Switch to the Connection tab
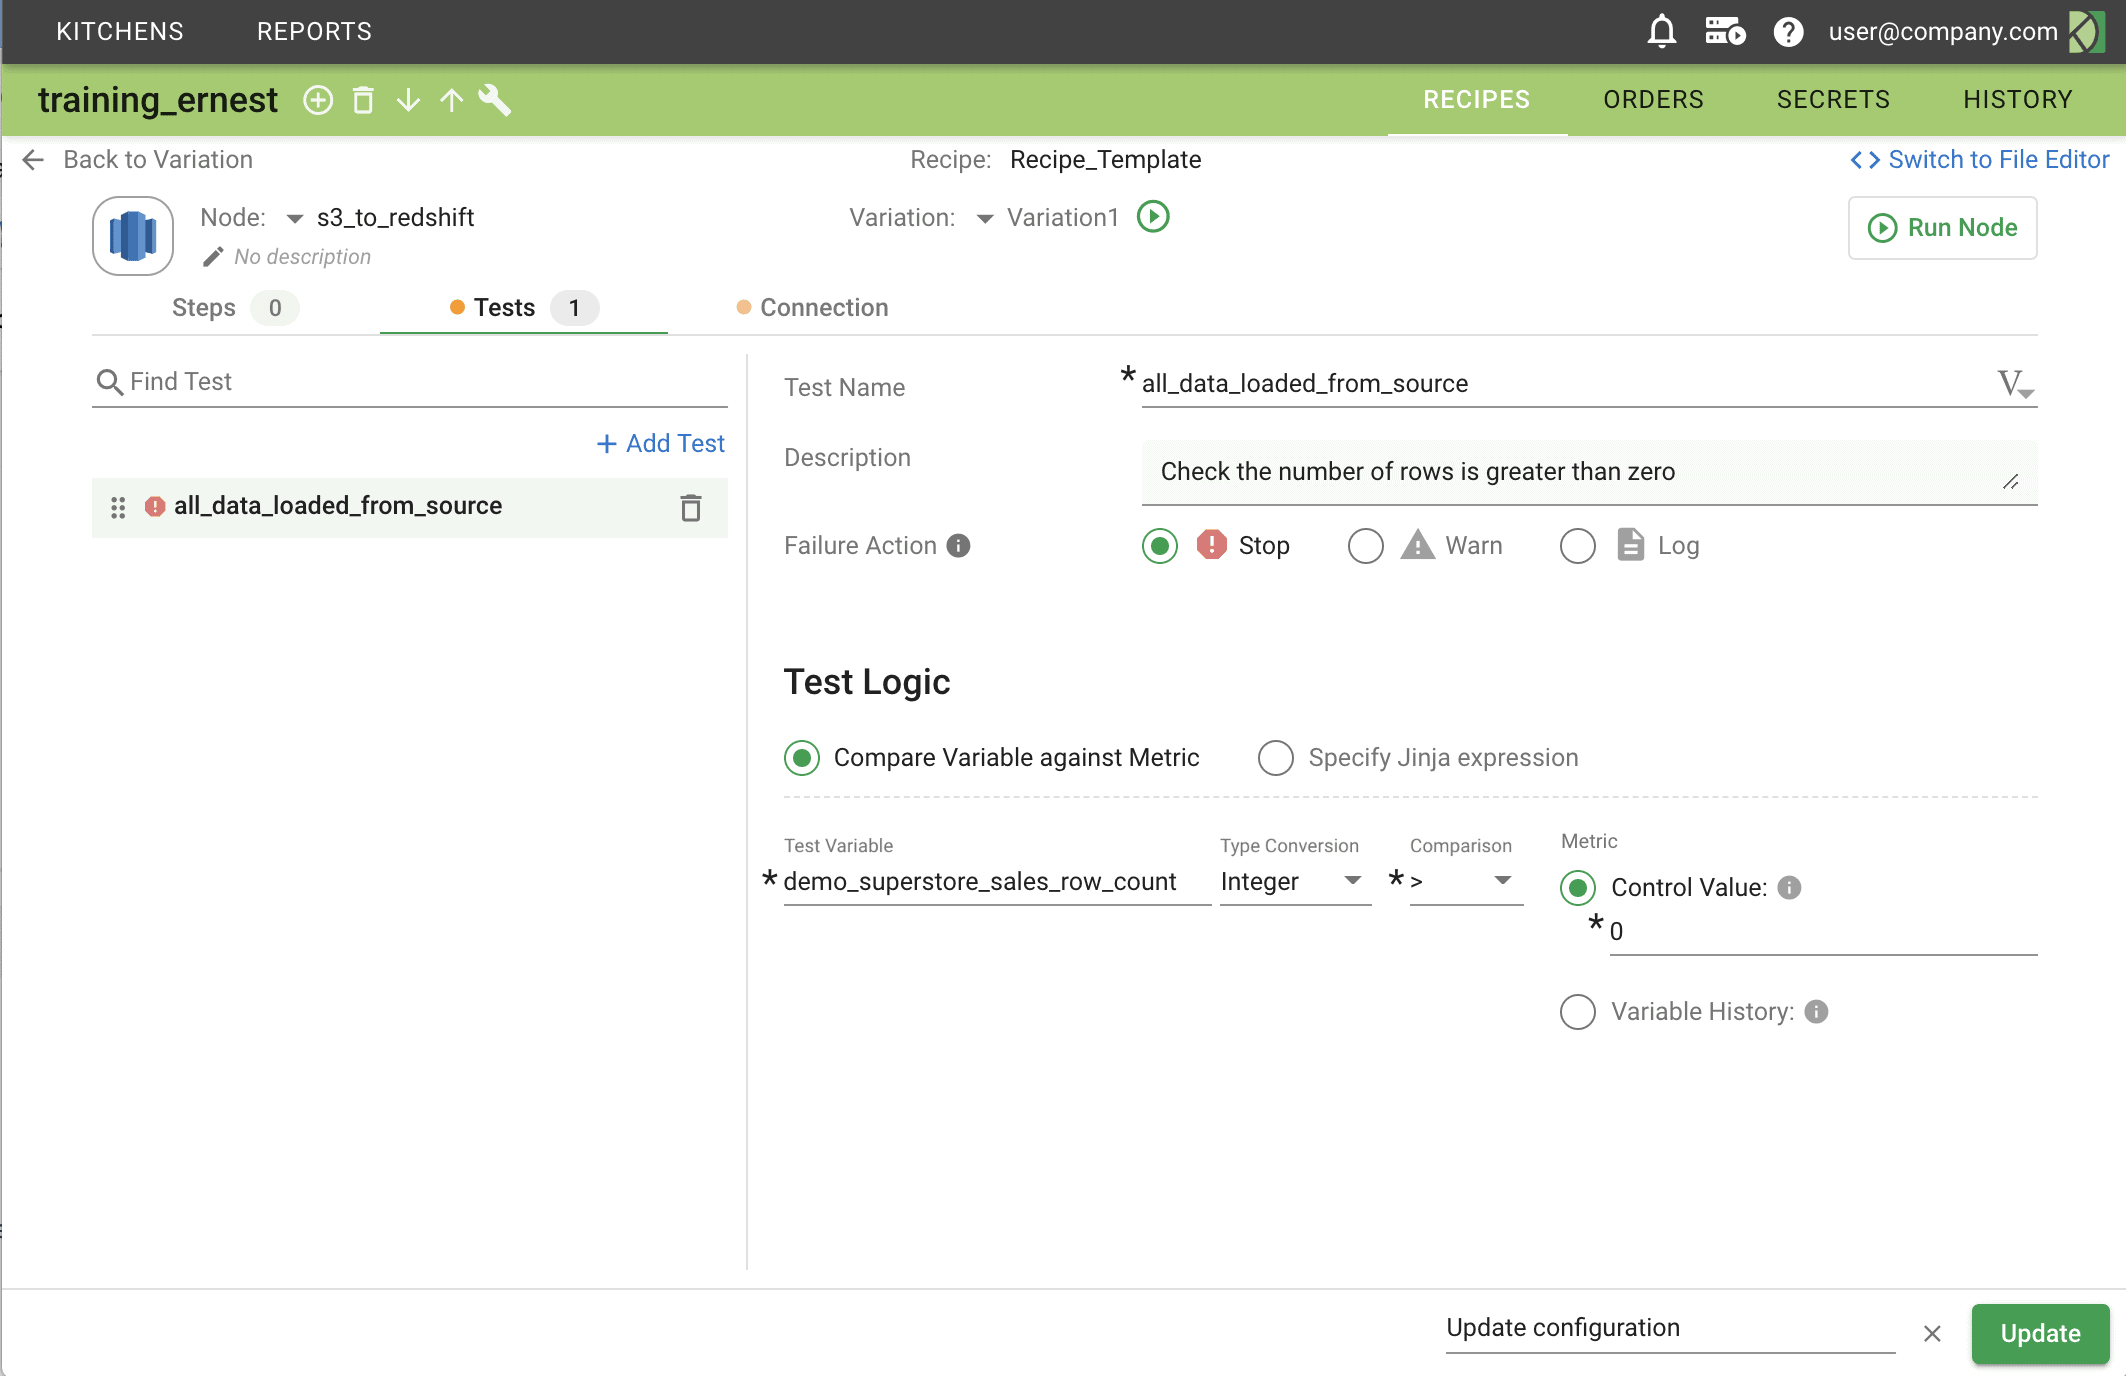2126x1376 pixels. pos(823,308)
